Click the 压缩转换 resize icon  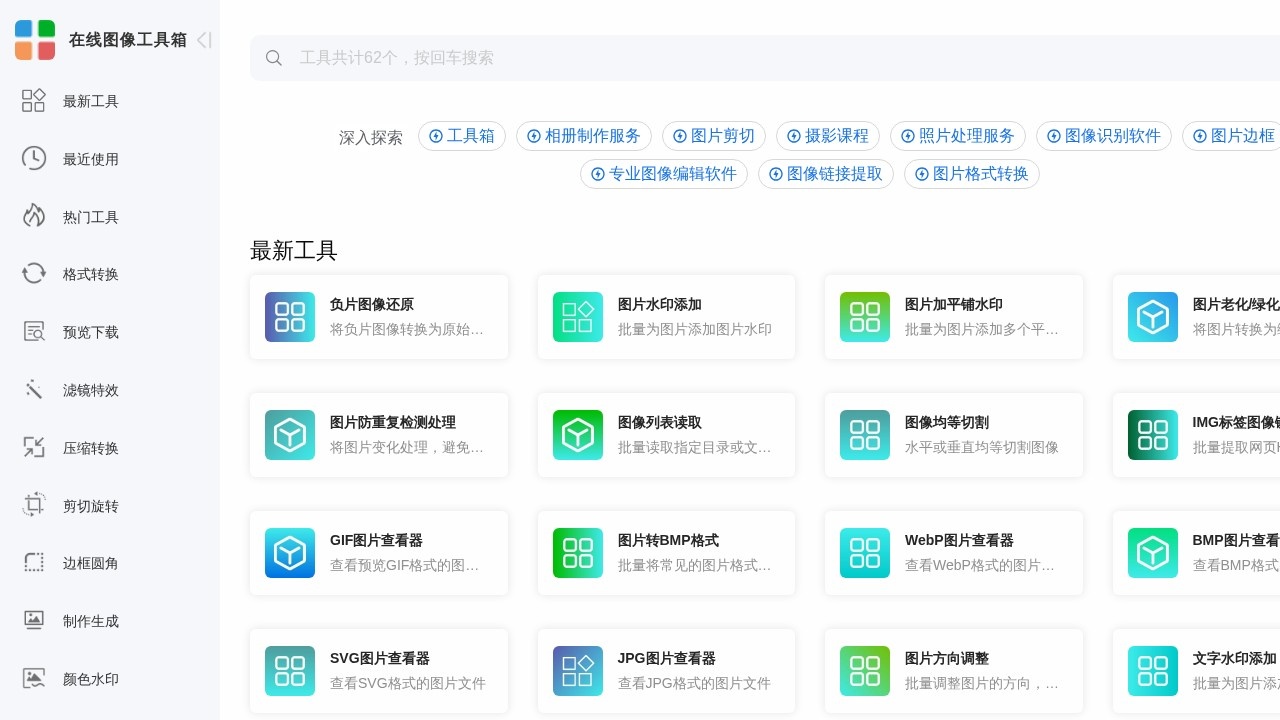(33, 448)
